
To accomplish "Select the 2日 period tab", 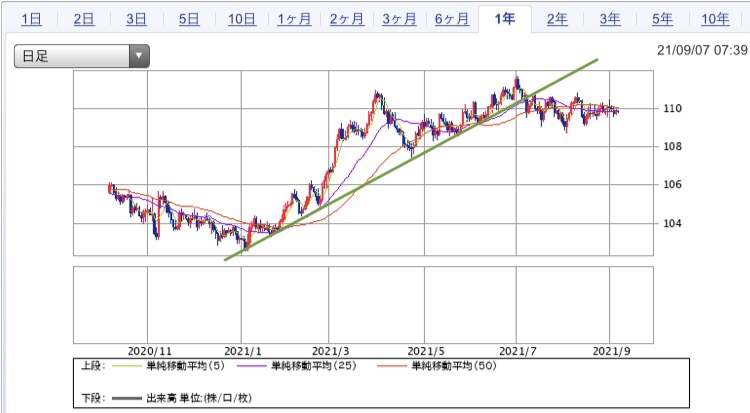I will click(84, 19).
